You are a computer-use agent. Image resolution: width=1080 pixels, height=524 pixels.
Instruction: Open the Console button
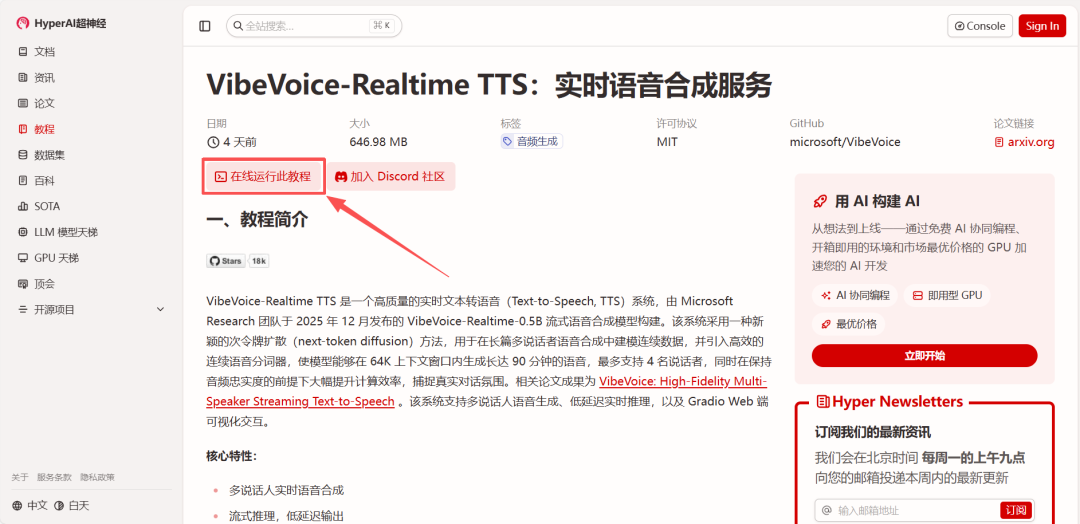(x=980, y=26)
